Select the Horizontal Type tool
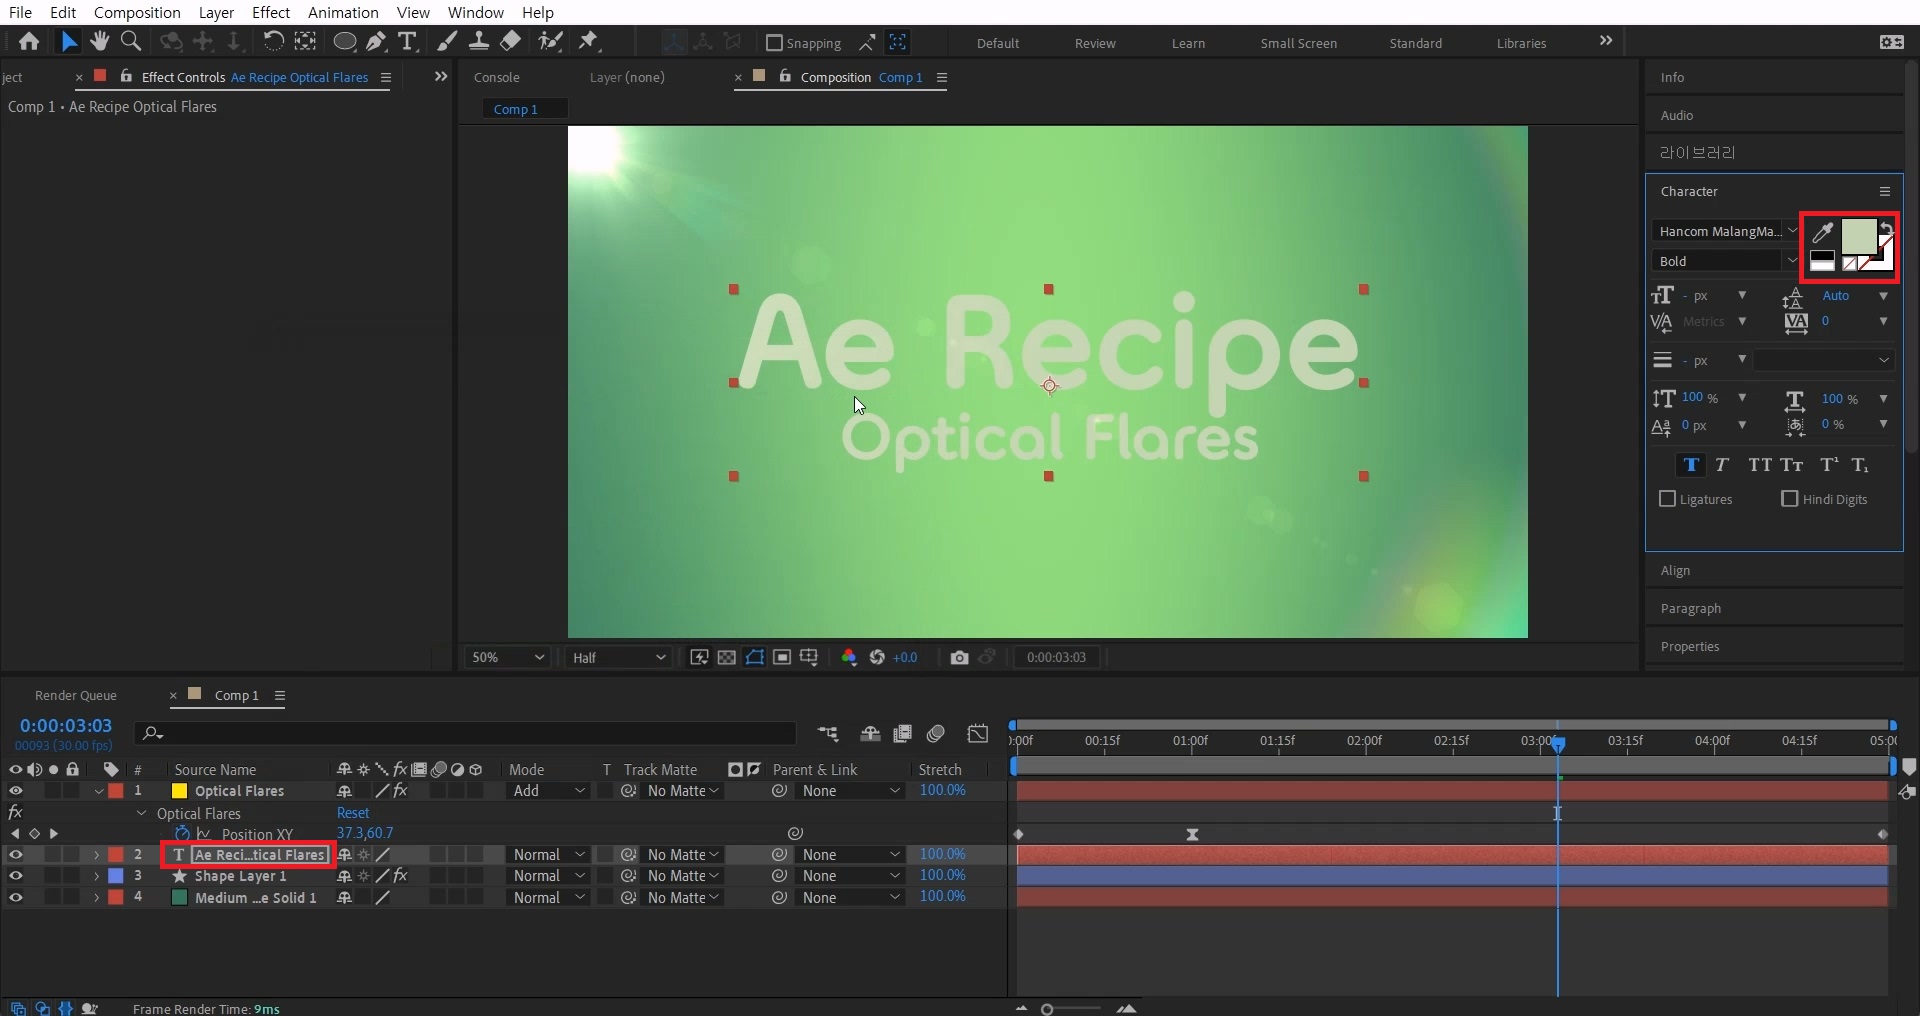Viewport: 1920px width, 1016px height. tap(407, 41)
